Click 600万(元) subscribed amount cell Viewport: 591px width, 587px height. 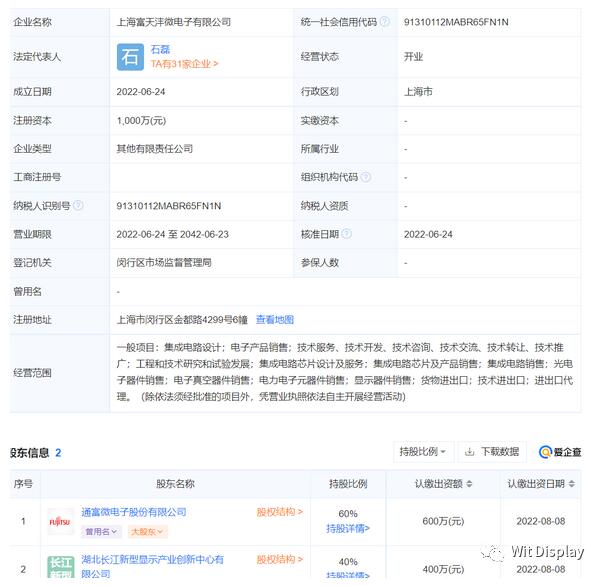coord(443,521)
